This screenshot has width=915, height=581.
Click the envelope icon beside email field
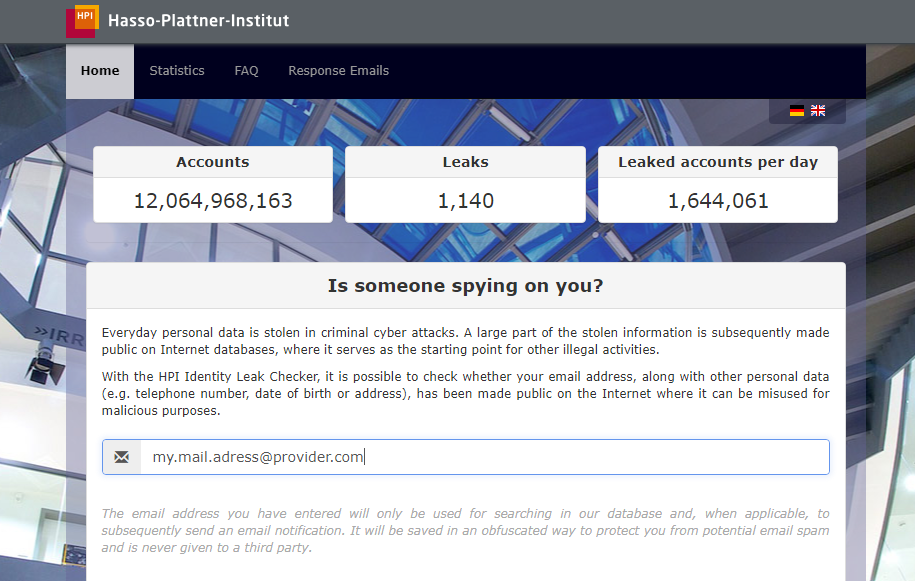[x=122, y=457]
